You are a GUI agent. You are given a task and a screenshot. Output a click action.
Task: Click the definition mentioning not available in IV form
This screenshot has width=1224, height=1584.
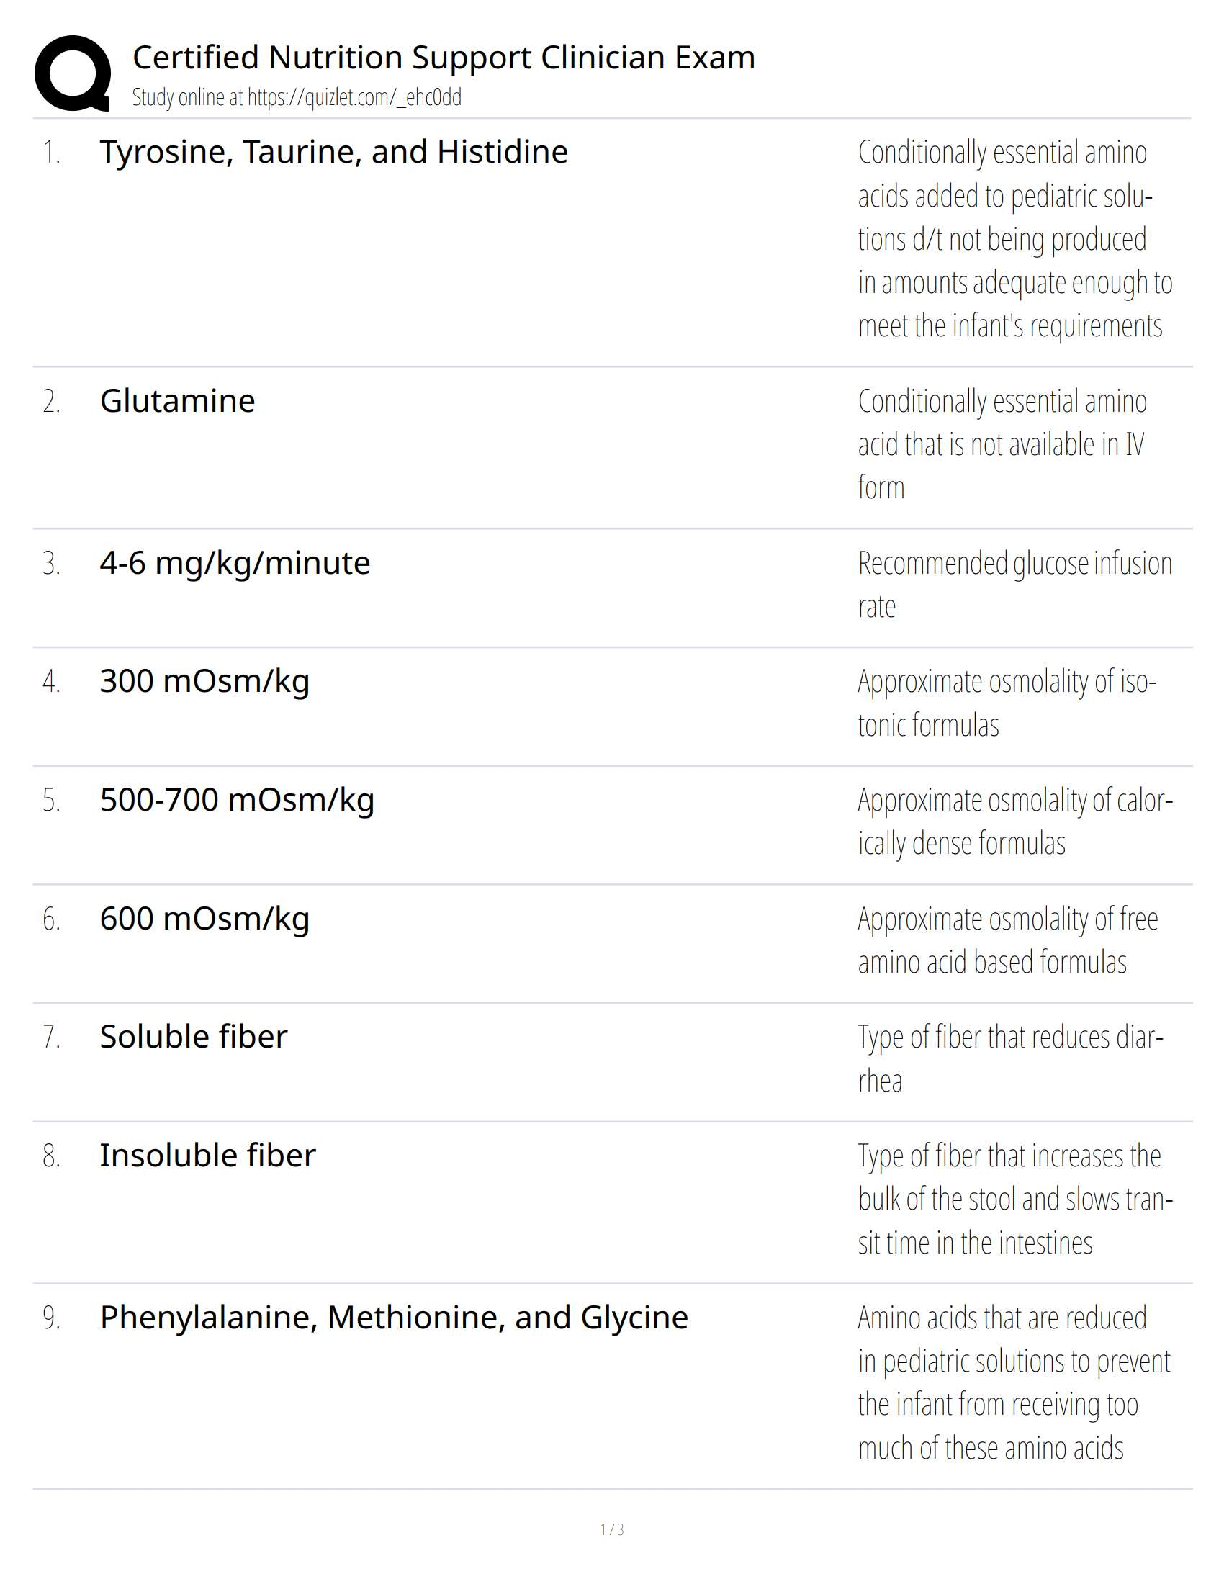[1001, 444]
